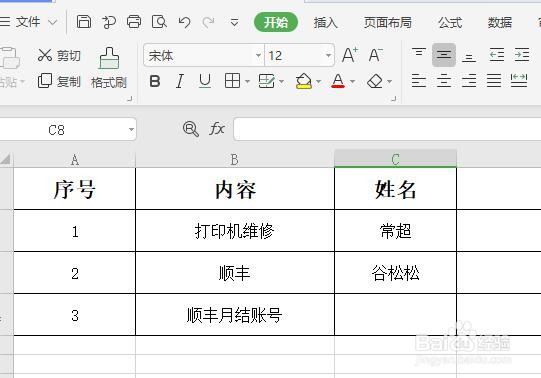Click the eraser clear icon

(x=375, y=81)
